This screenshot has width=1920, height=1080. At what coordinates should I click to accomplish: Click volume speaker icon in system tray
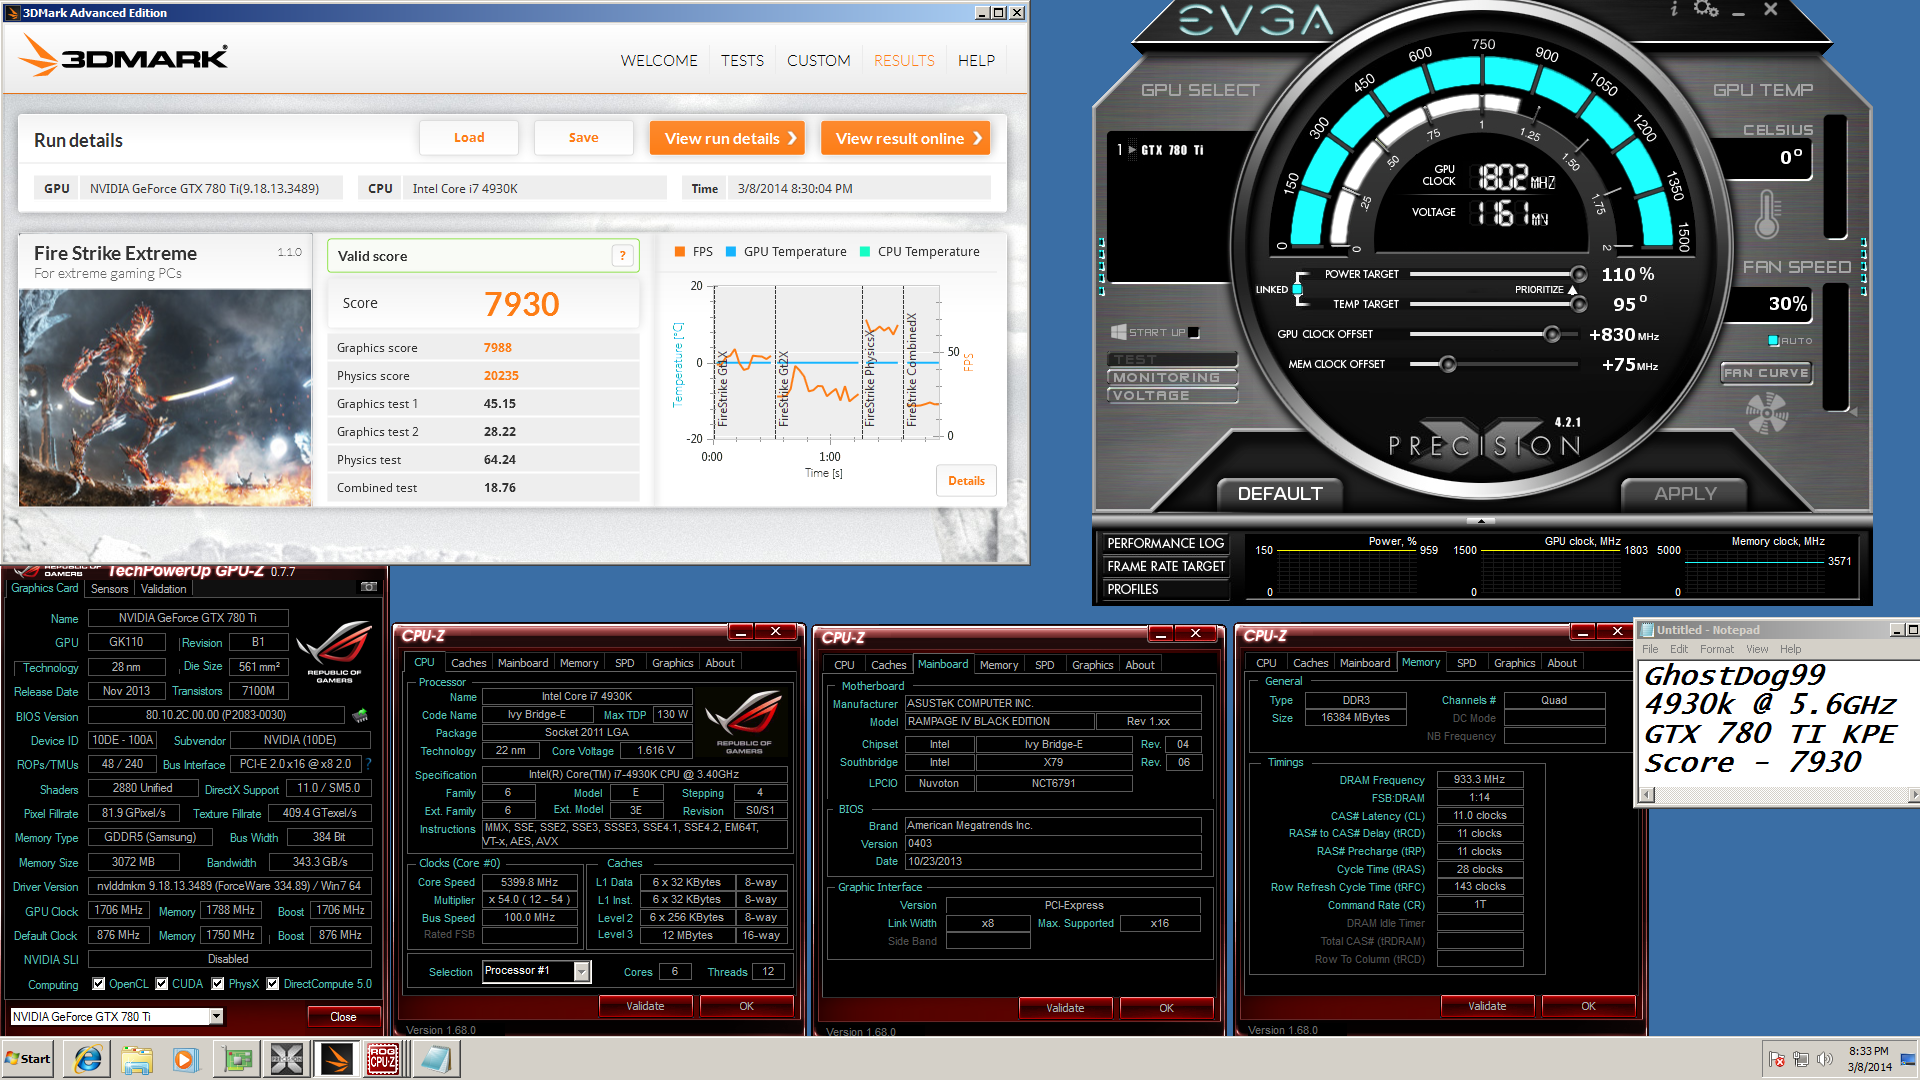[1824, 1059]
